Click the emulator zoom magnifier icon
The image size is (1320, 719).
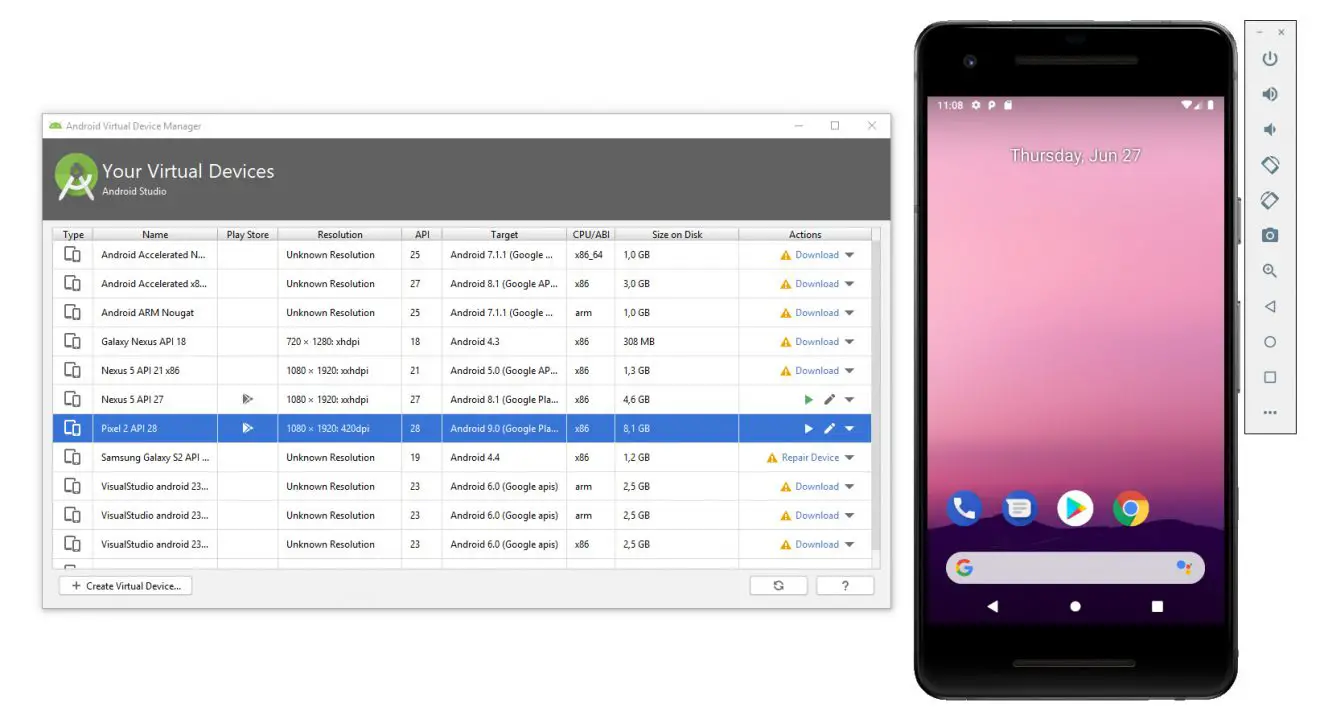point(1269,271)
